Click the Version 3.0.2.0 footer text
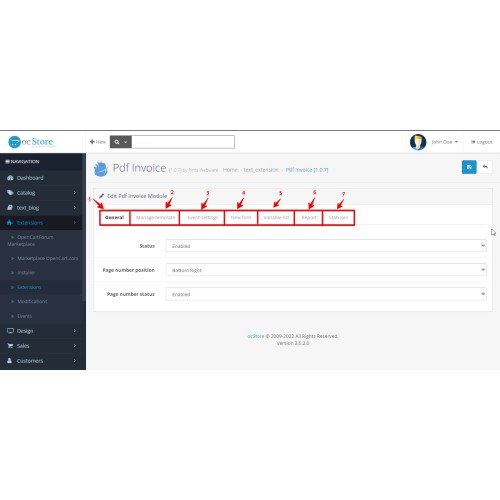 (293, 343)
